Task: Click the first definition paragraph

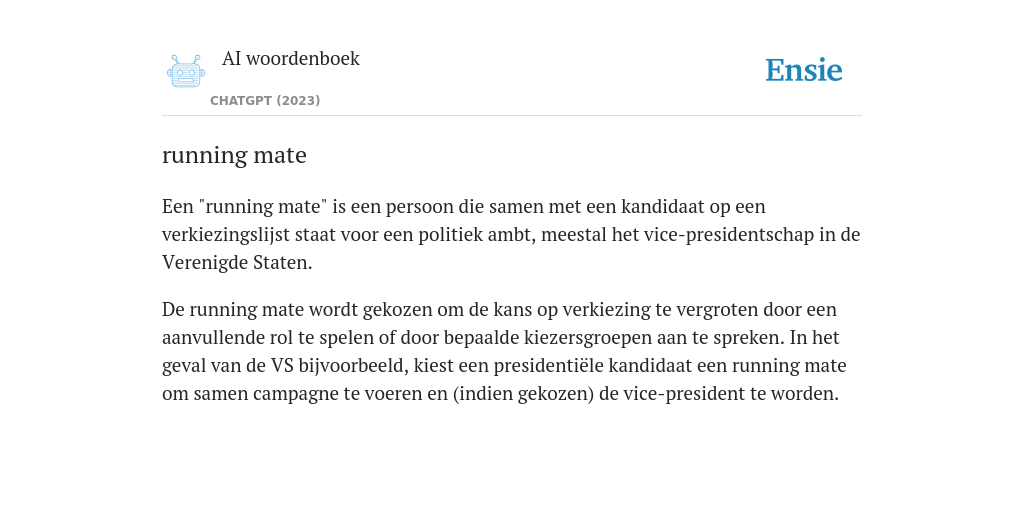Action: tap(511, 234)
